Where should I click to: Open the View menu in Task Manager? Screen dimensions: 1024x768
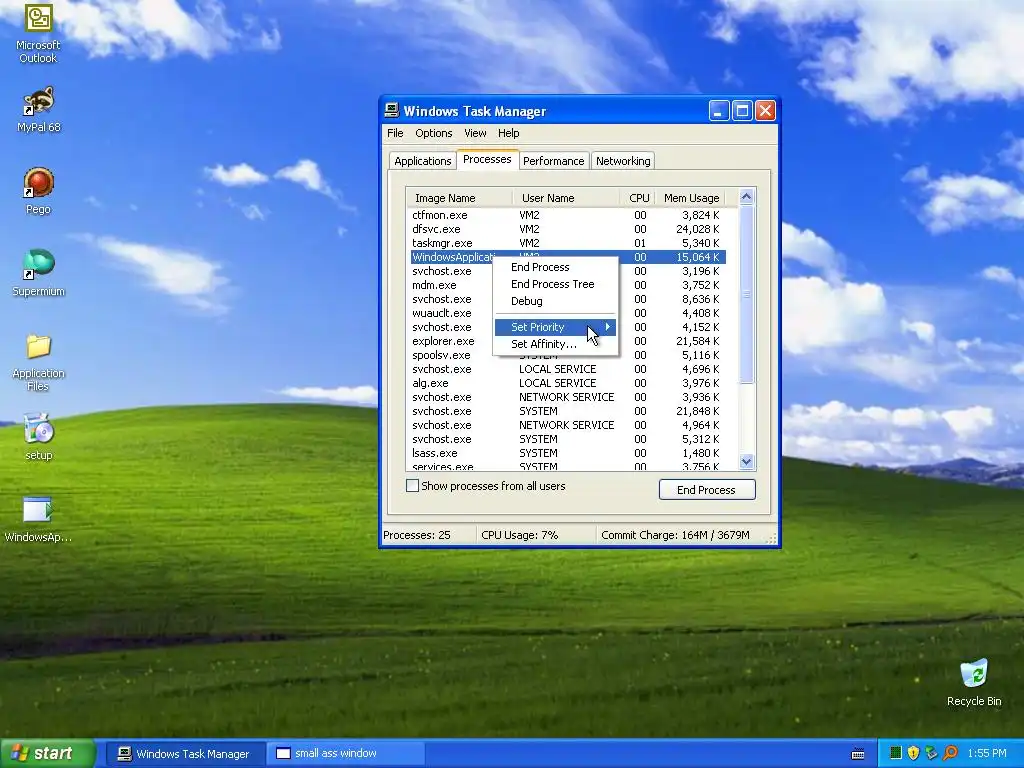[475, 133]
